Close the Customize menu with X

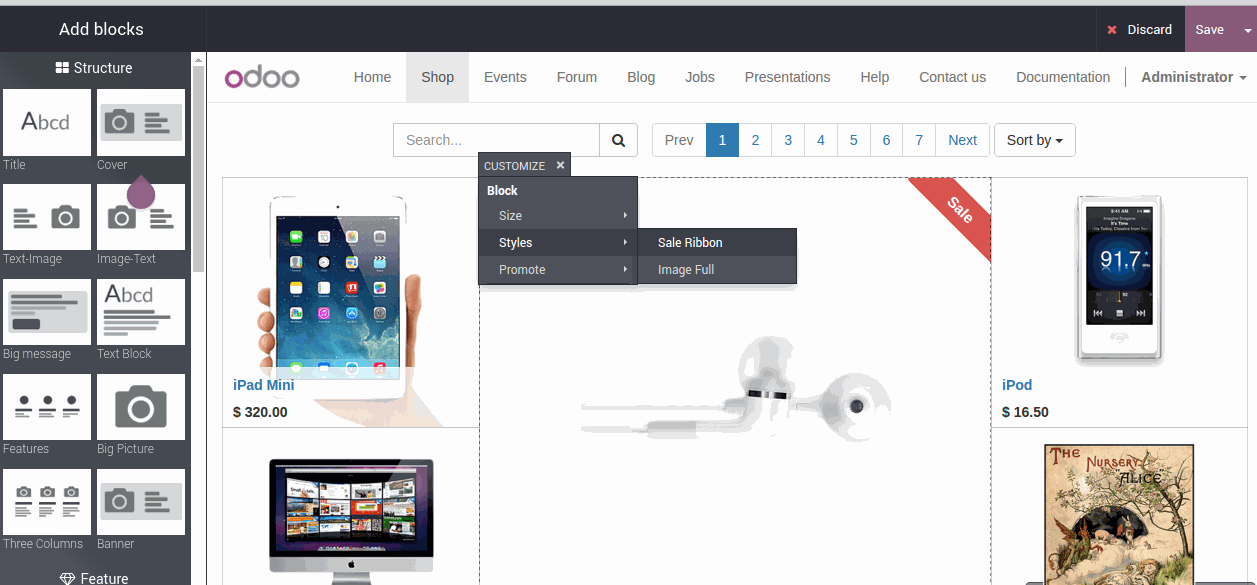561,165
